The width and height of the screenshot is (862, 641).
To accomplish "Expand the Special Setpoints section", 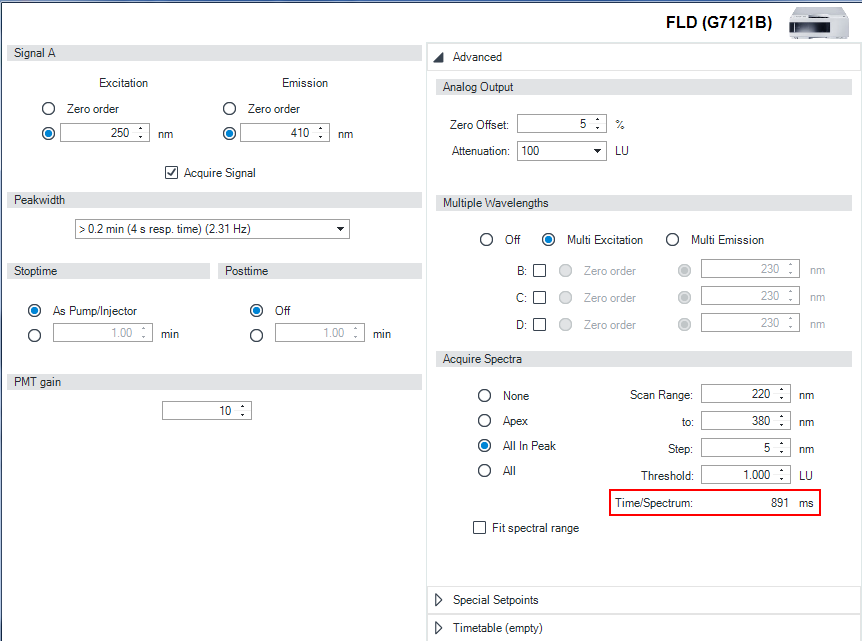I will 438,600.
